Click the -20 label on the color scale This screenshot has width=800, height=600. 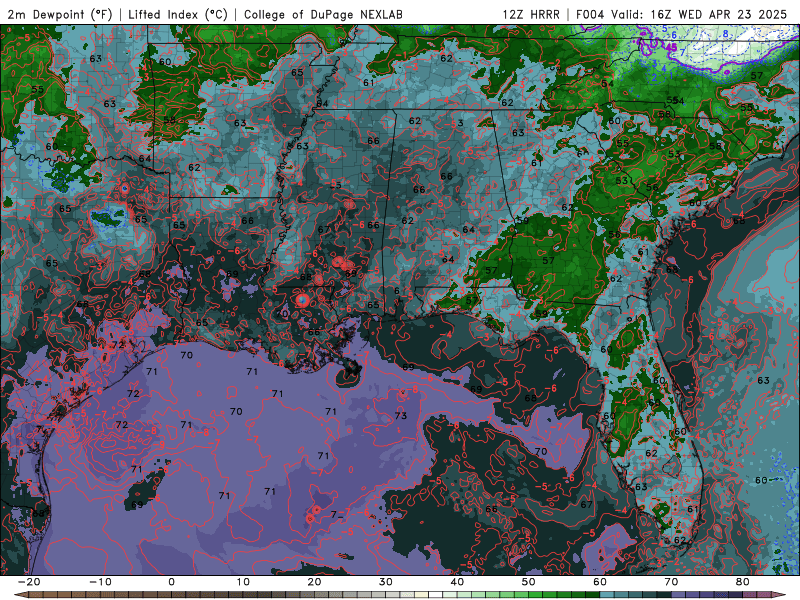(x=29, y=582)
